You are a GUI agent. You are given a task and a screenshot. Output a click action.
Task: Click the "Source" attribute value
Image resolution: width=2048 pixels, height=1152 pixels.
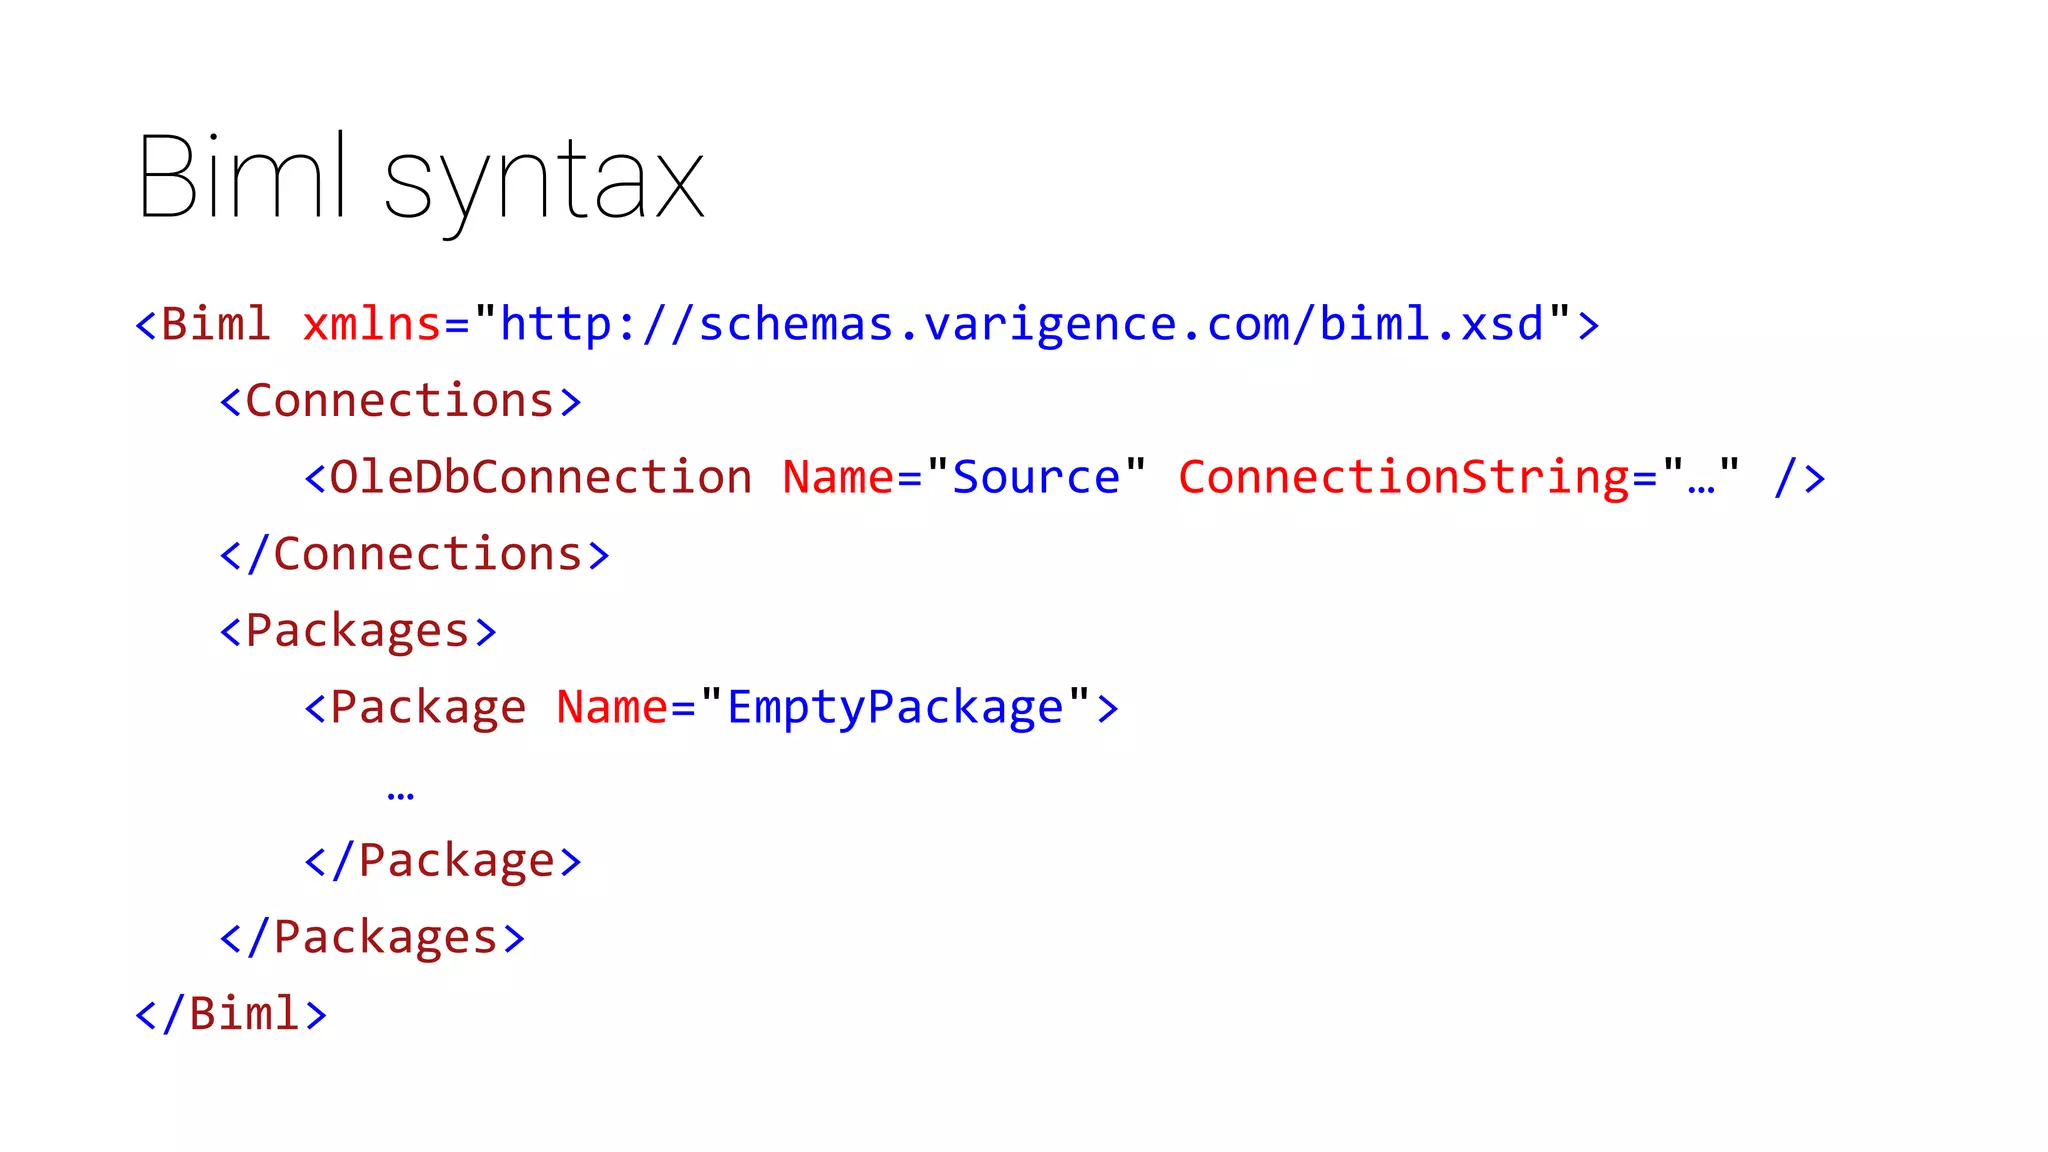(x=1036, y=477)
